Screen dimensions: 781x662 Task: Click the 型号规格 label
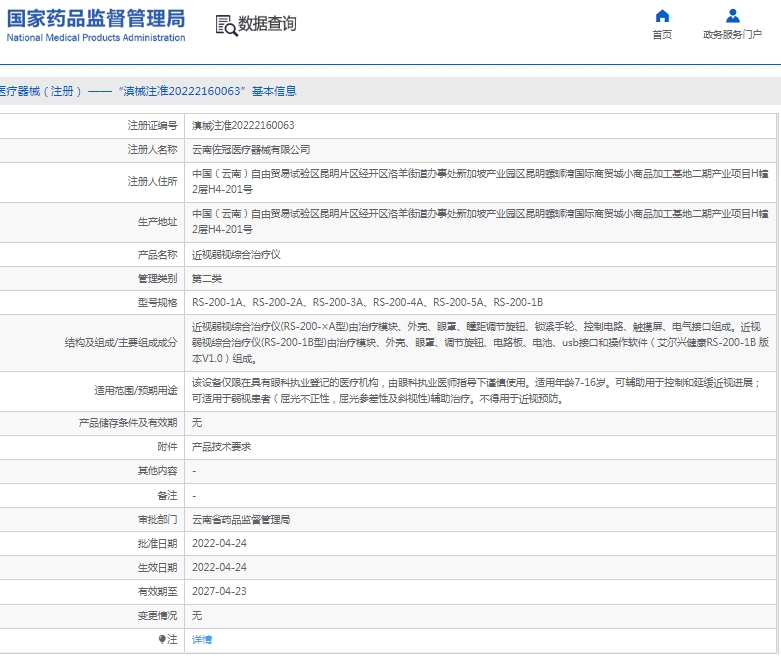pyautogui.click(x=157, y=302)
